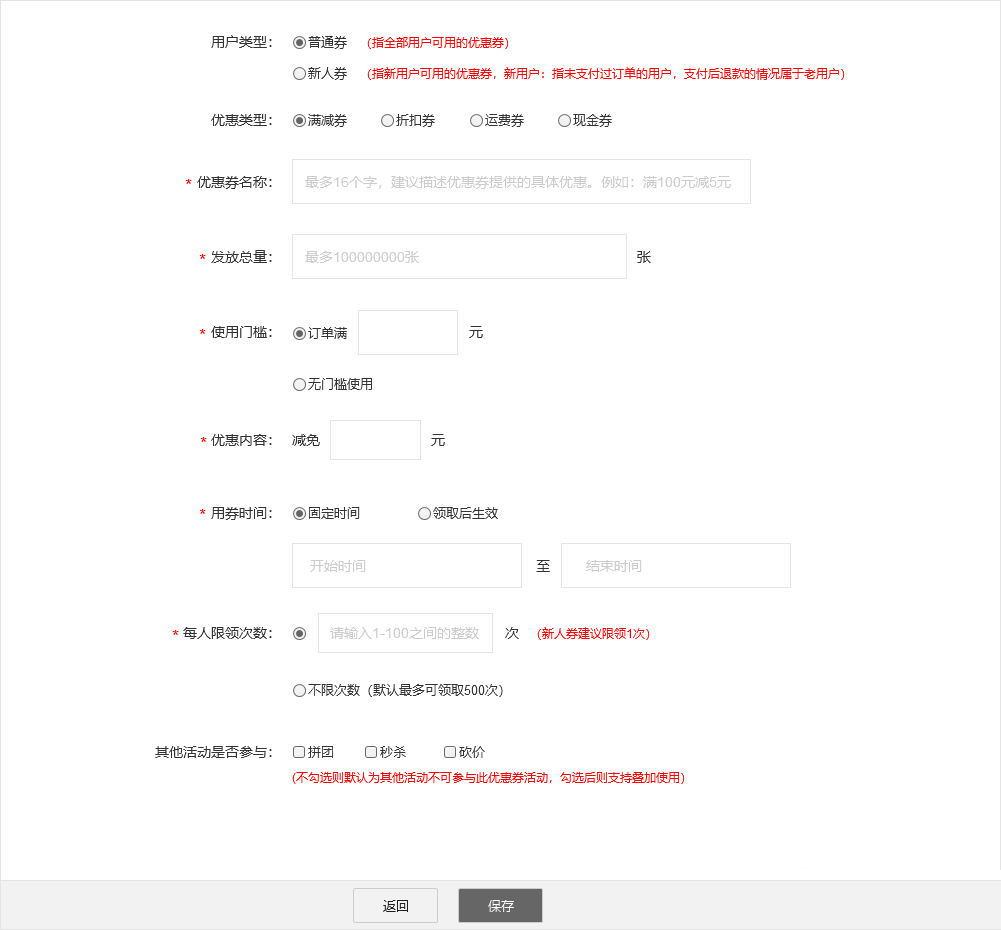
Task: Click the 每人限领次数 label
Action: pos(227,633)
